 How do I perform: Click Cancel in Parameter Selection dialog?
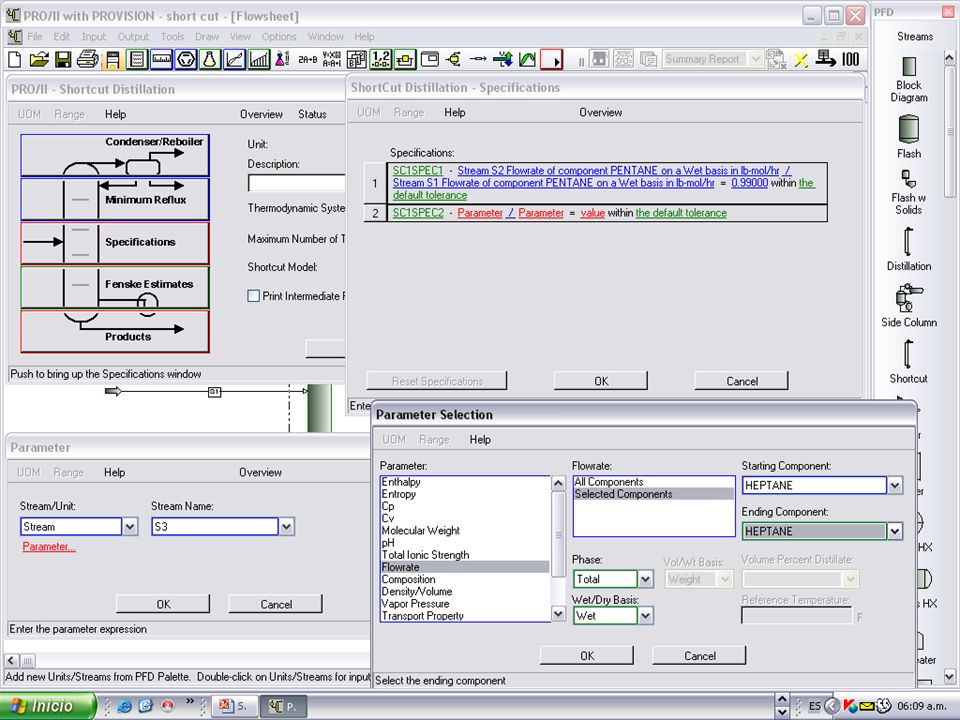[x=700, y=656]
